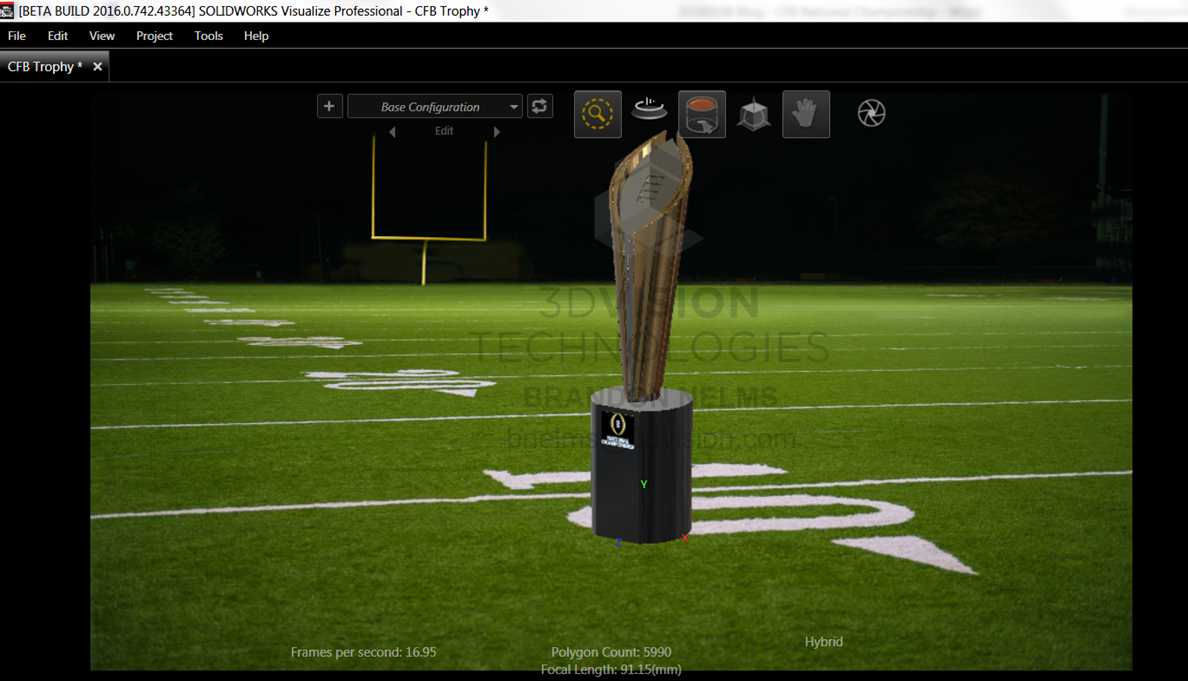Open the File menu
The height and width of the screenshot is (681, 1188).
coord(17,36)
